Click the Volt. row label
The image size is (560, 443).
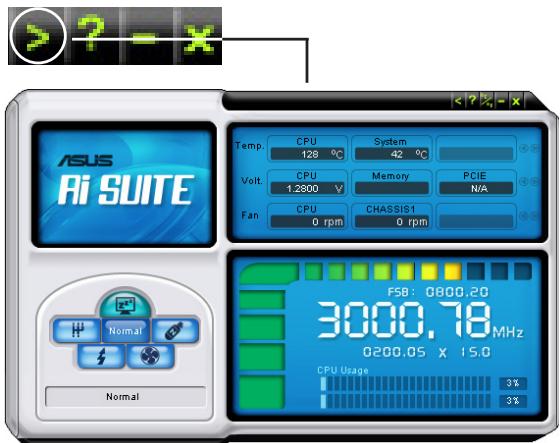[x=252, y=181]
